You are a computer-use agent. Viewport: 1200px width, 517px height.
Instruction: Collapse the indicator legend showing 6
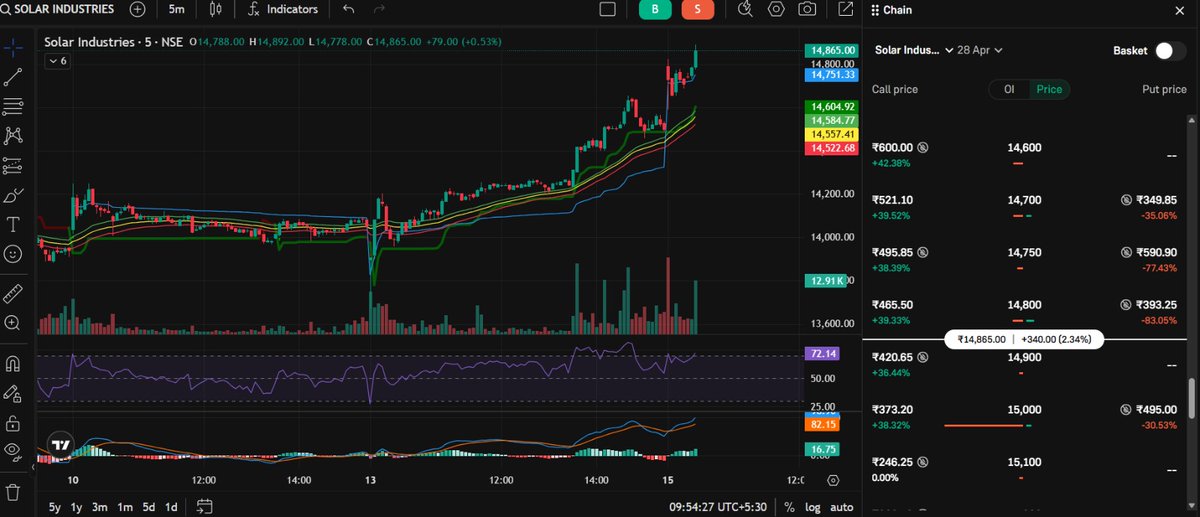pos(57,61)
